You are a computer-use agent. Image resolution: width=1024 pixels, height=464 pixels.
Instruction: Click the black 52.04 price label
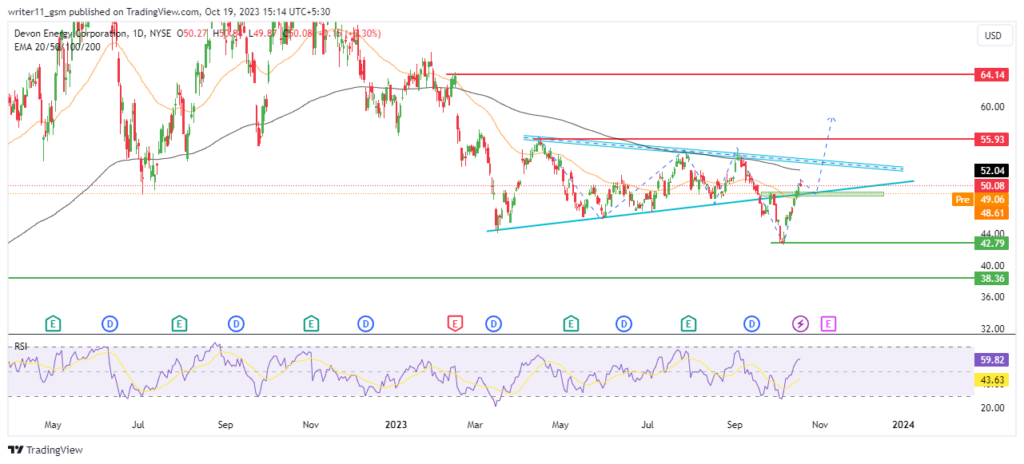pyautogui.click(x=991, y=171)
